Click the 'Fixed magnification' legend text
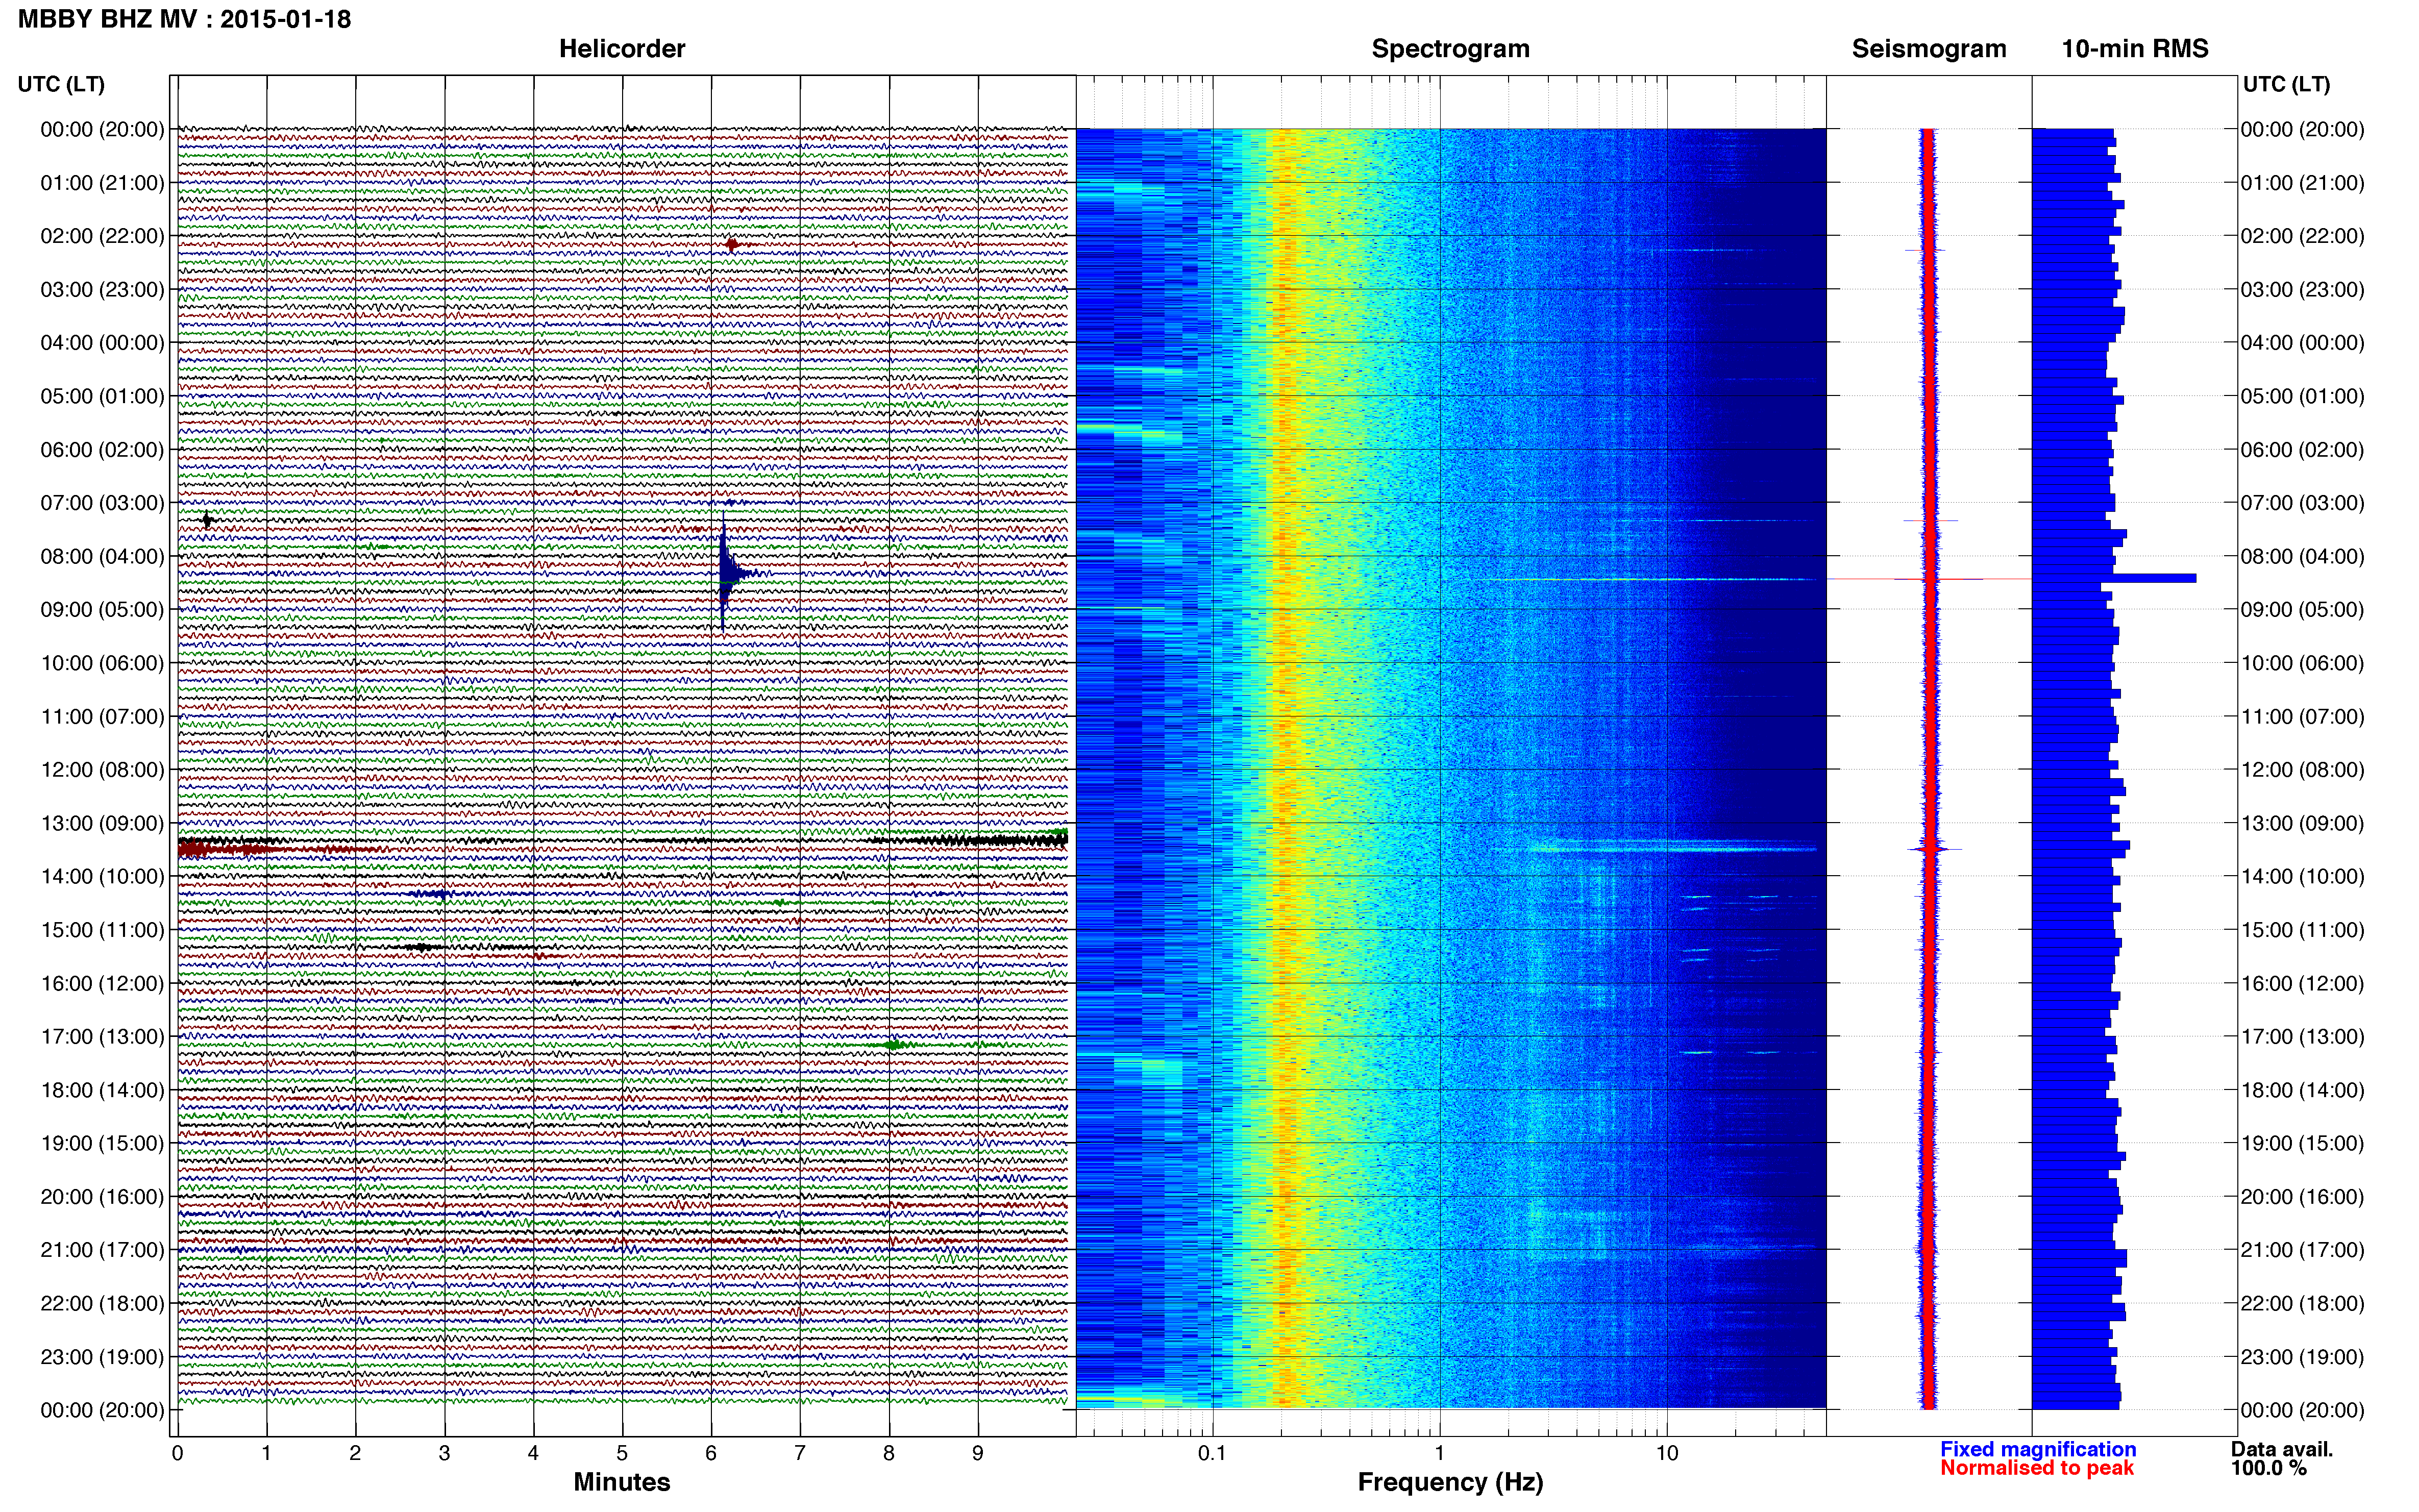Viewport: 2419px width, 1512px height. [x=2038, y=1449]
